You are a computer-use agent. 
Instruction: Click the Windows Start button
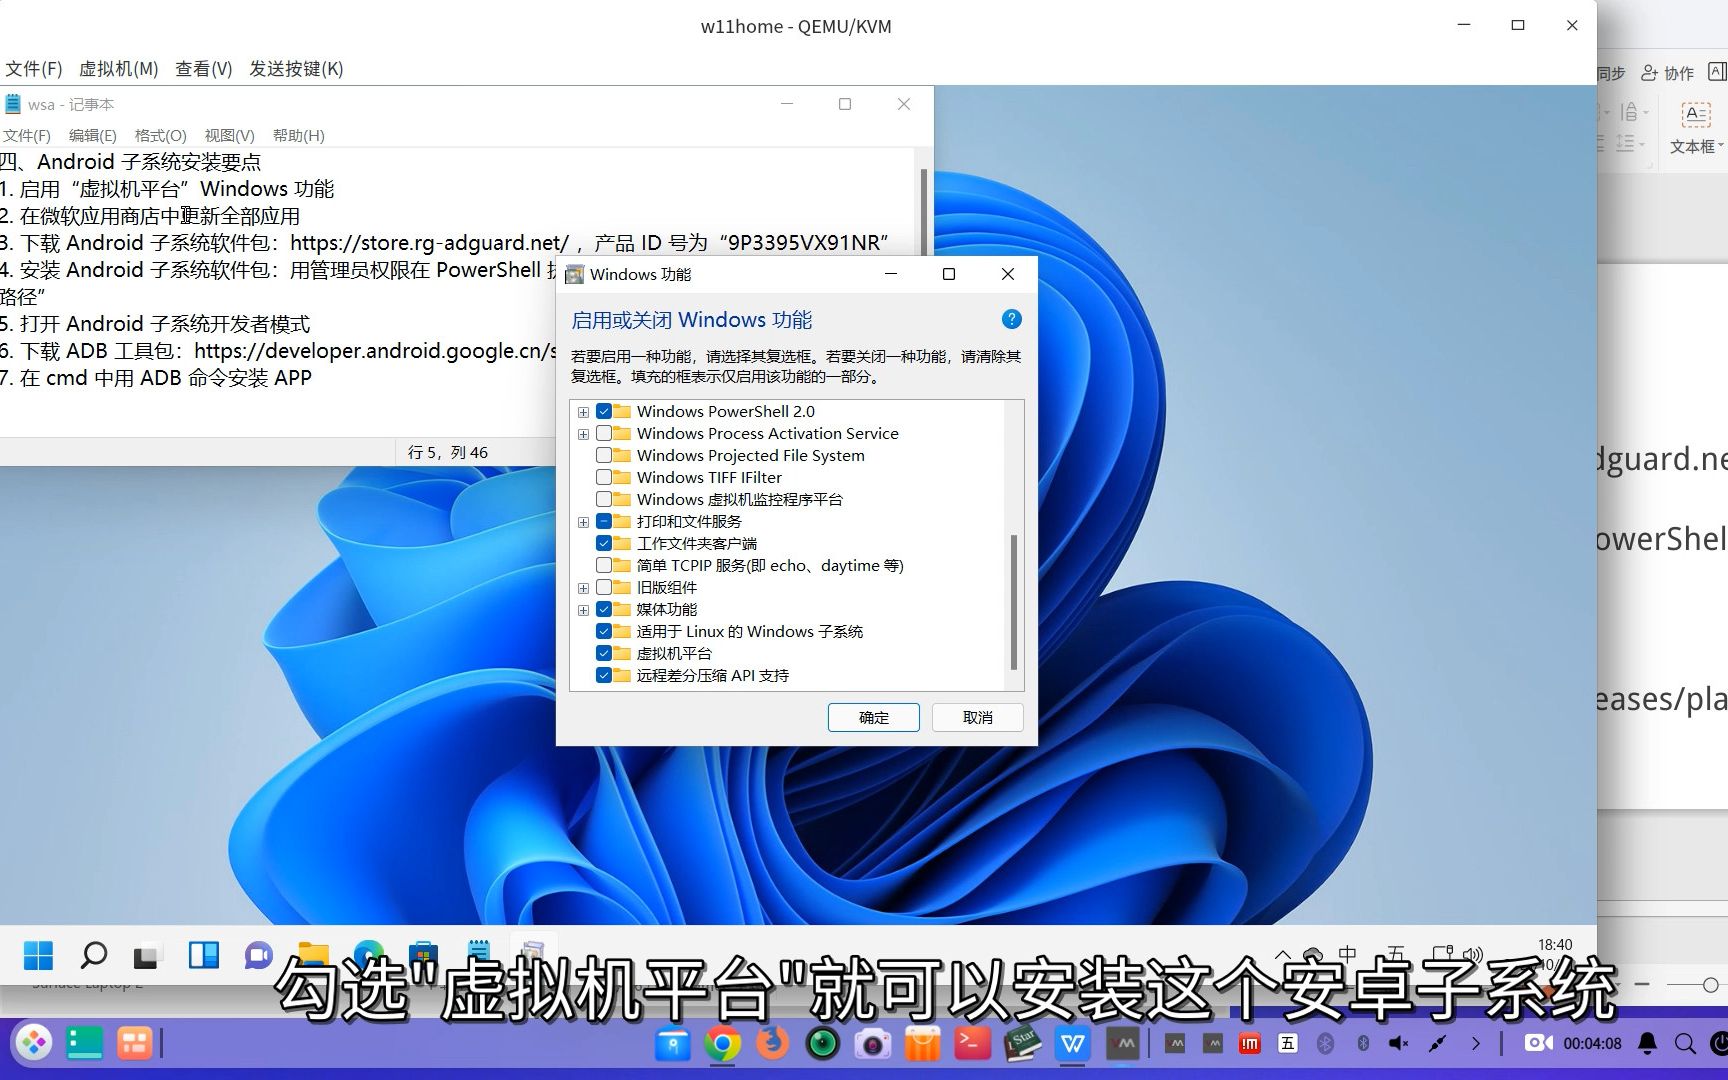tap(37, 955)
